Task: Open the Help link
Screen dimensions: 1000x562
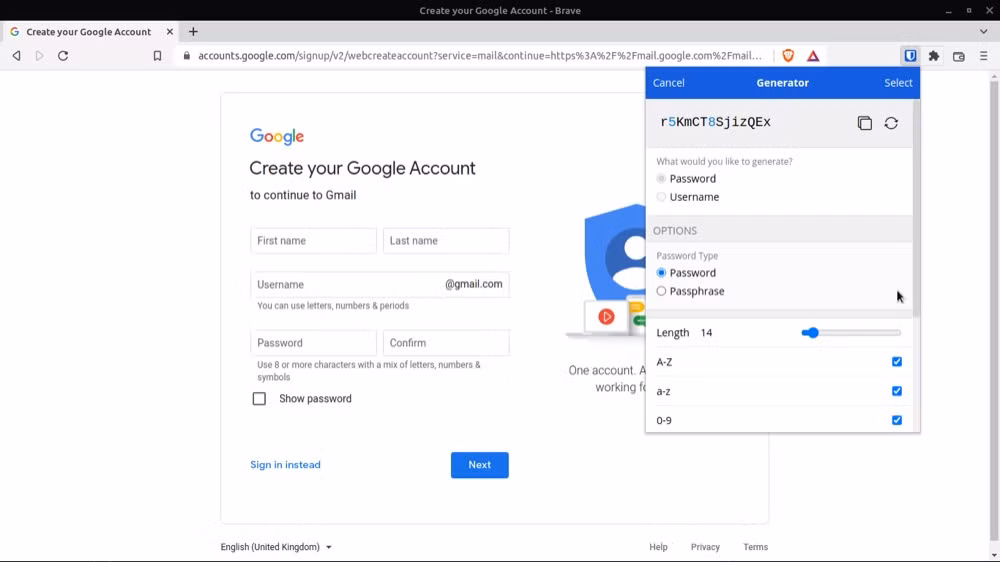Action: [658, 547]
